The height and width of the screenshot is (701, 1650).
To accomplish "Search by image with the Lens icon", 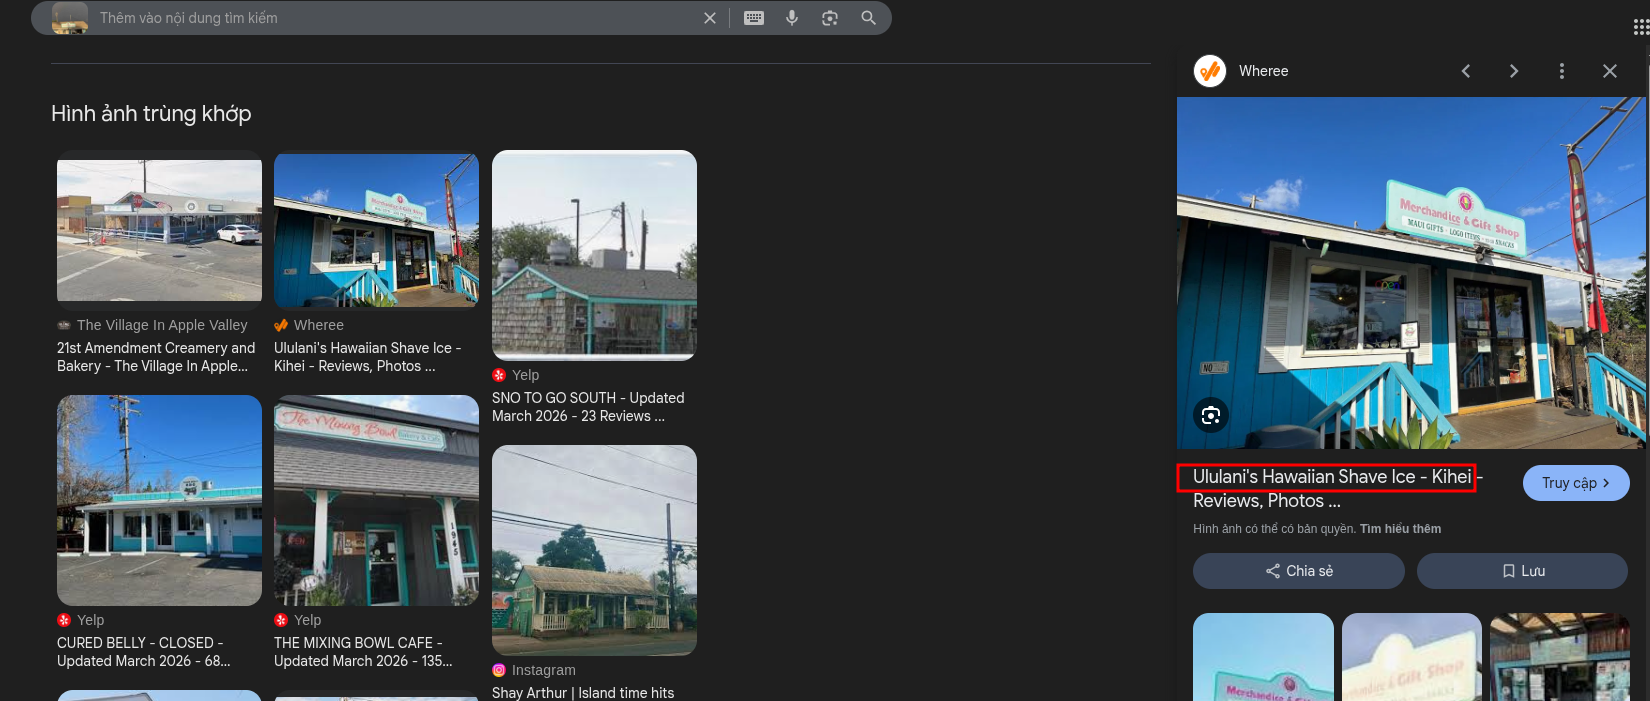I will click(x=830, y=18).
